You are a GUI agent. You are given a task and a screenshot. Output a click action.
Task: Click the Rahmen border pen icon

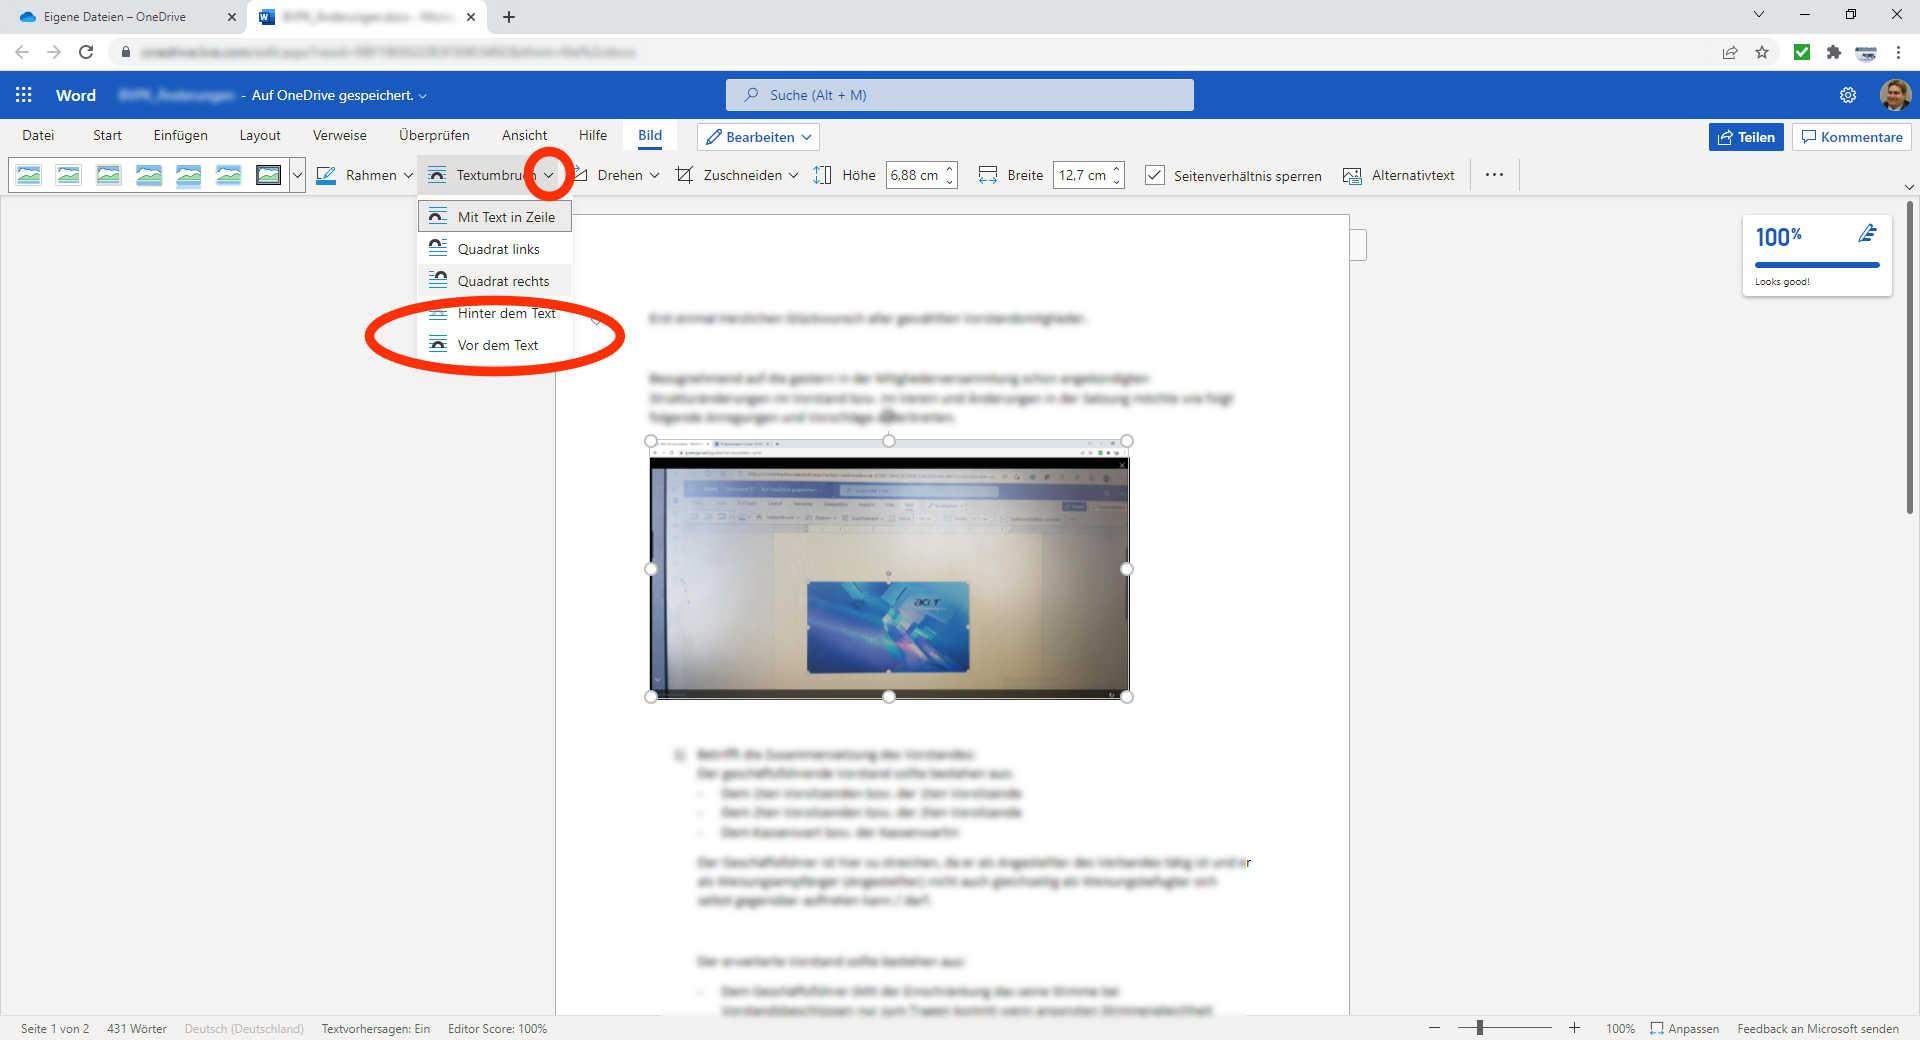[326, 175]
